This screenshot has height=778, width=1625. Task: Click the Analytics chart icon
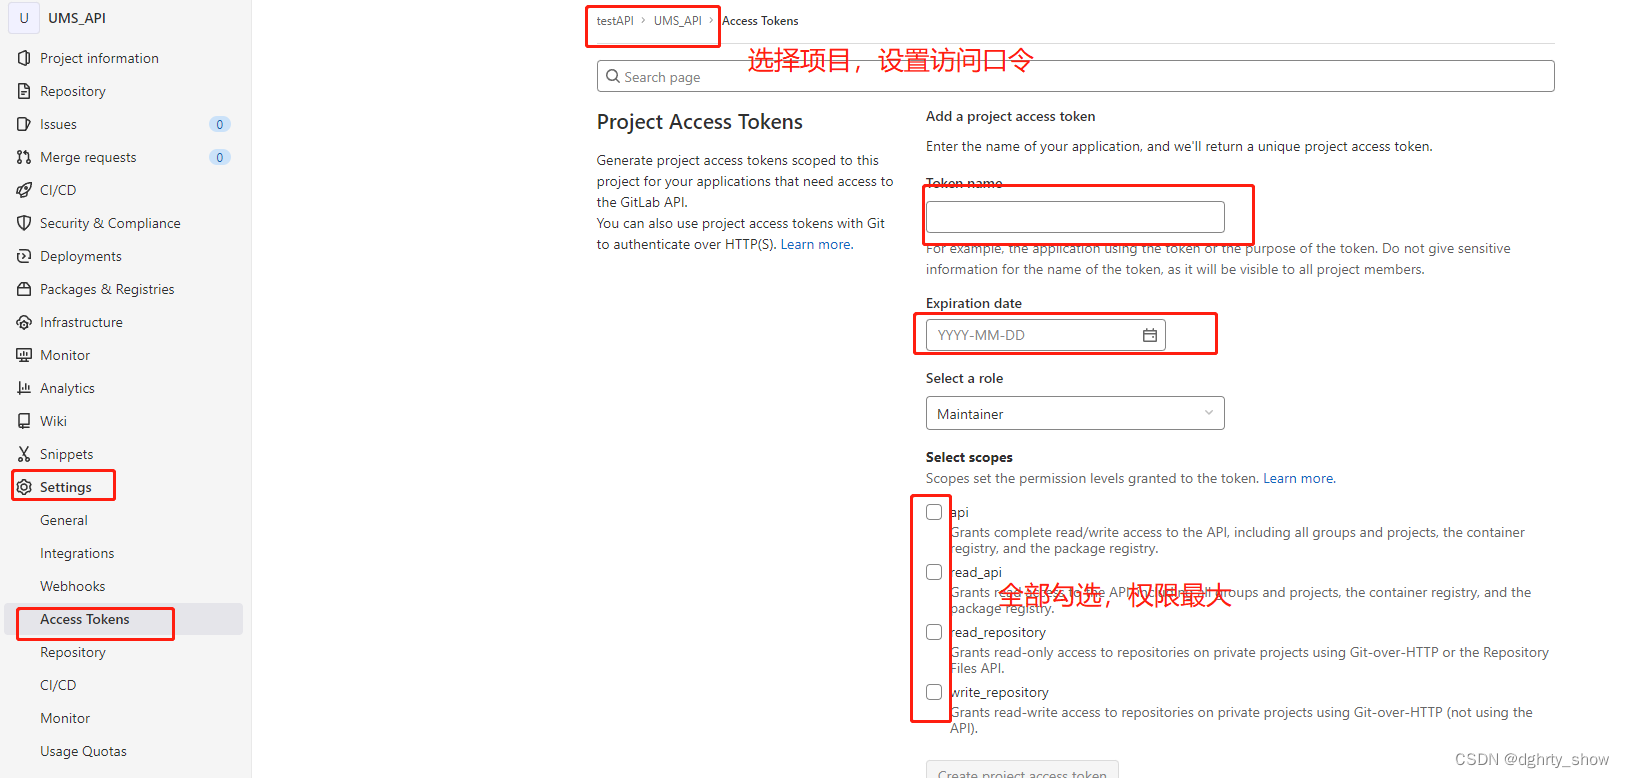point(24,388)
